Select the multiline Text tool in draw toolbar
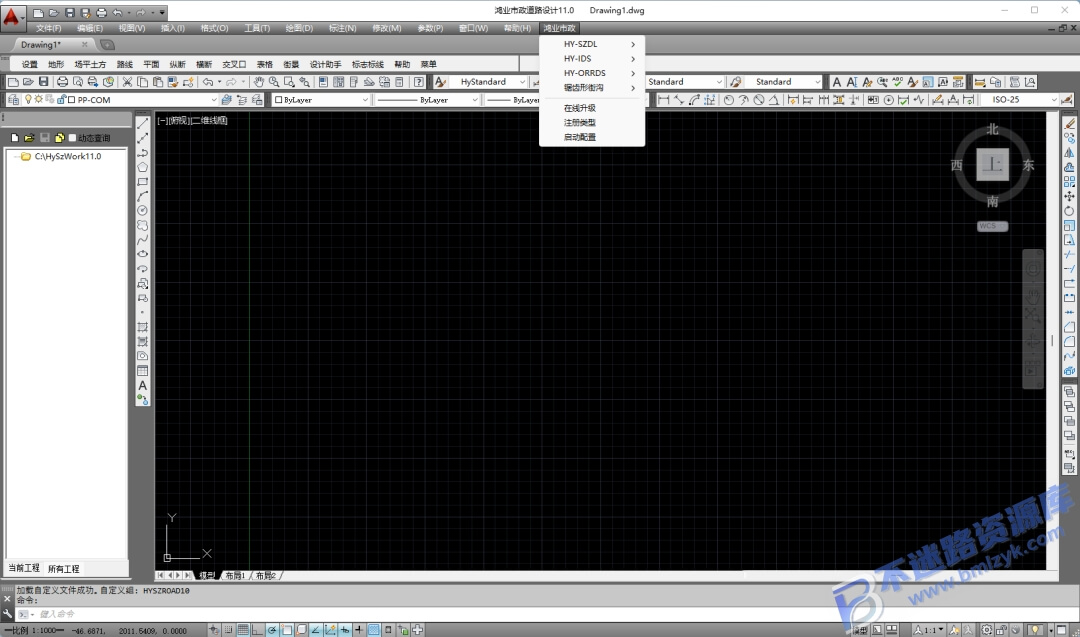 click(143, 386)
